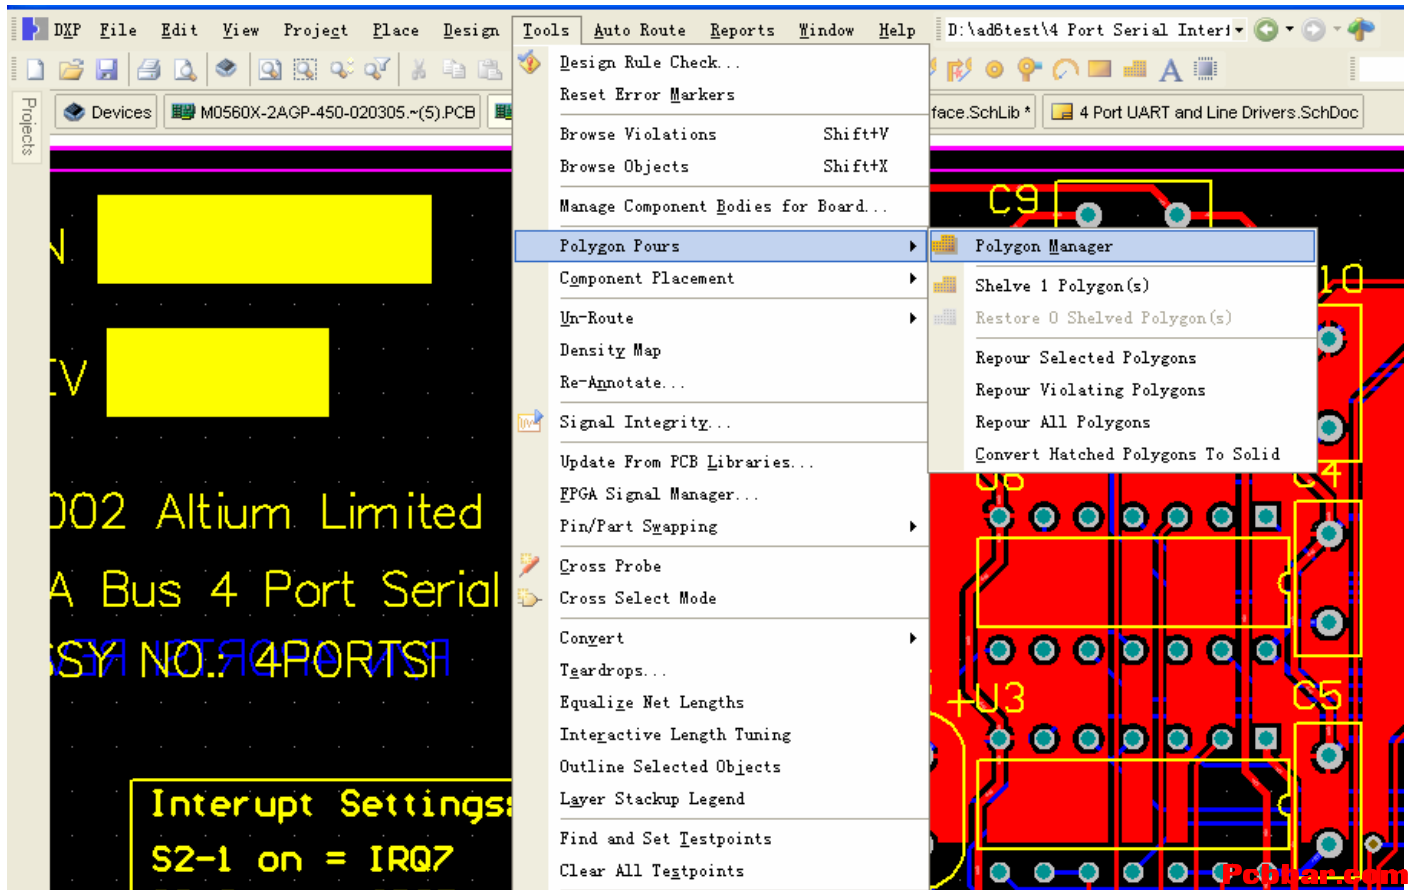Choose Browse Violations
This screenshot has height=890, width=1411.
click(x=721, y=134)
